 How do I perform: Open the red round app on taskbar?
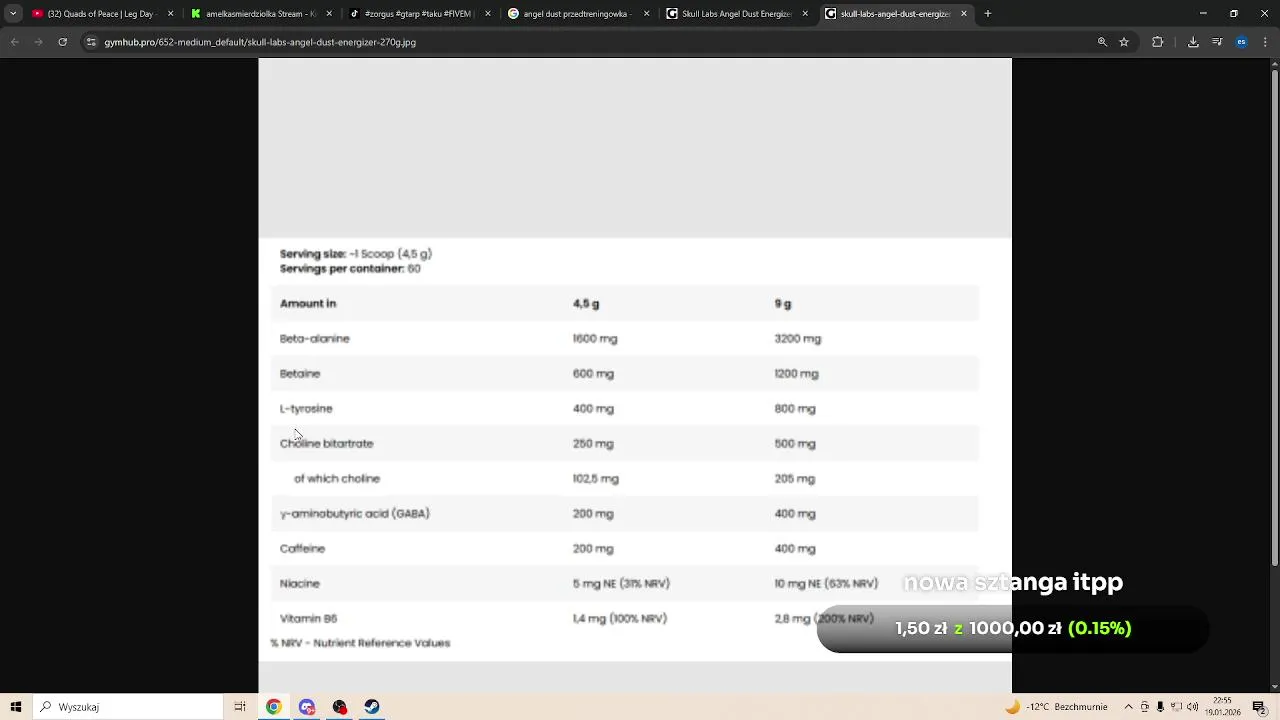340,707
